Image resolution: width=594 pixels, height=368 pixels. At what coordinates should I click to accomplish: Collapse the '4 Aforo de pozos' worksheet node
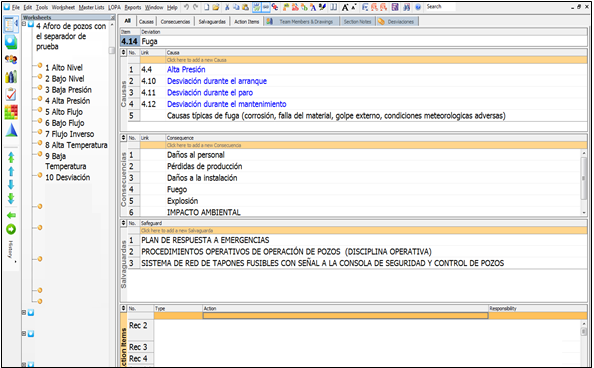(24, 24)
